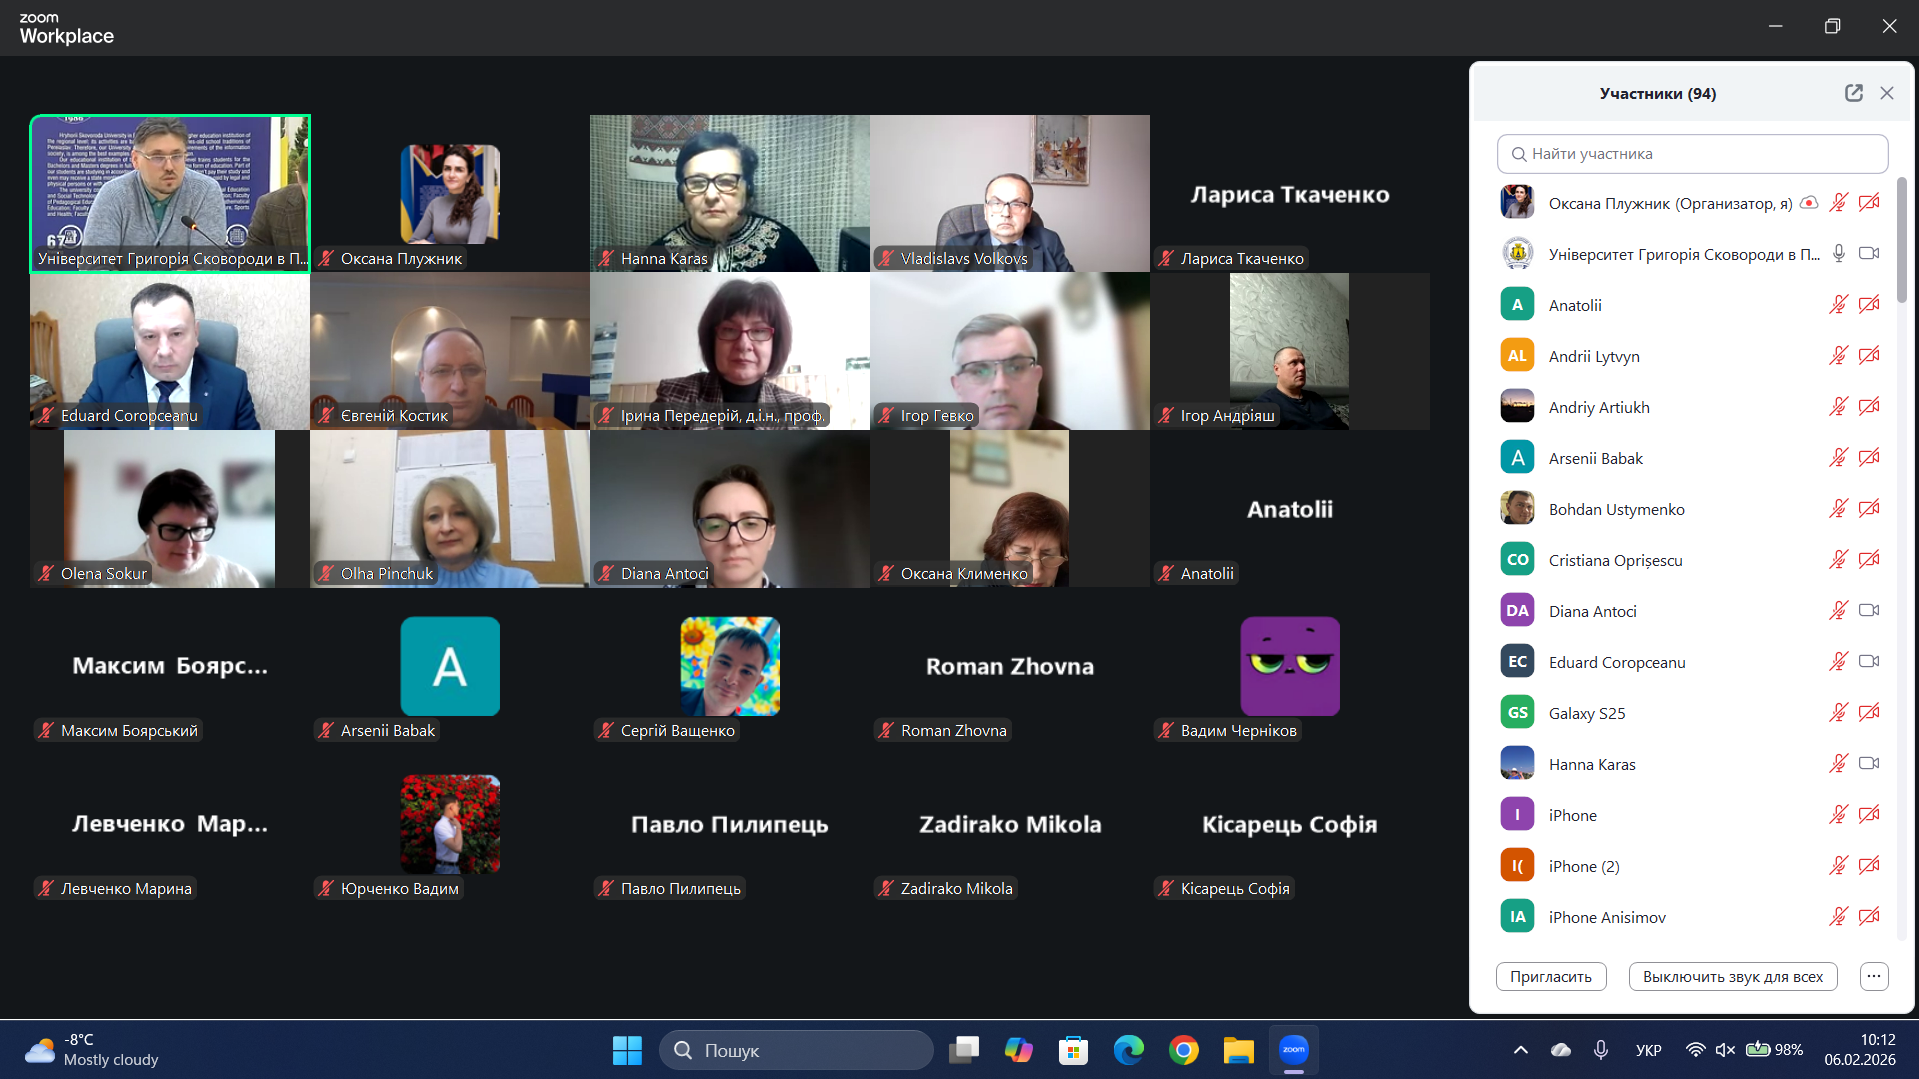
Task: Click camera icon for Eduard Coropceanu row
Action: click(x=1869, y=662)
